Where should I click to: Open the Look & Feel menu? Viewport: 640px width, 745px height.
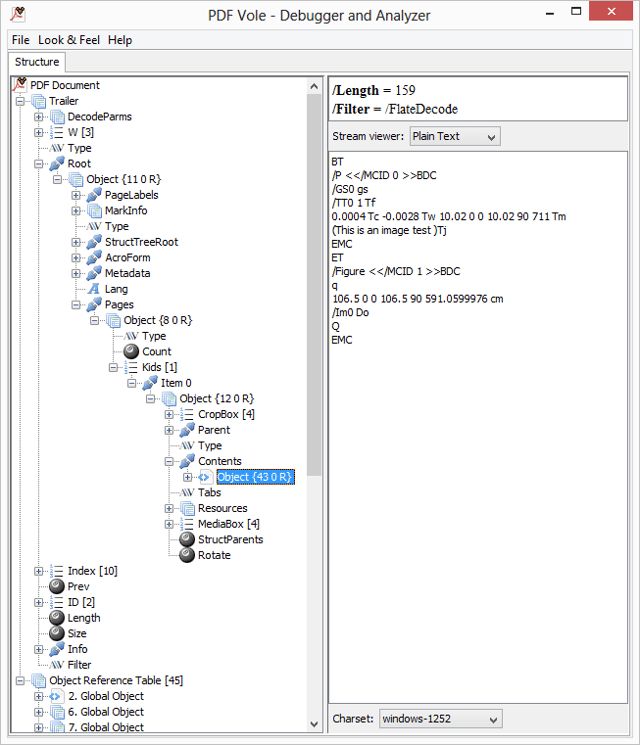tap(69, 40)
